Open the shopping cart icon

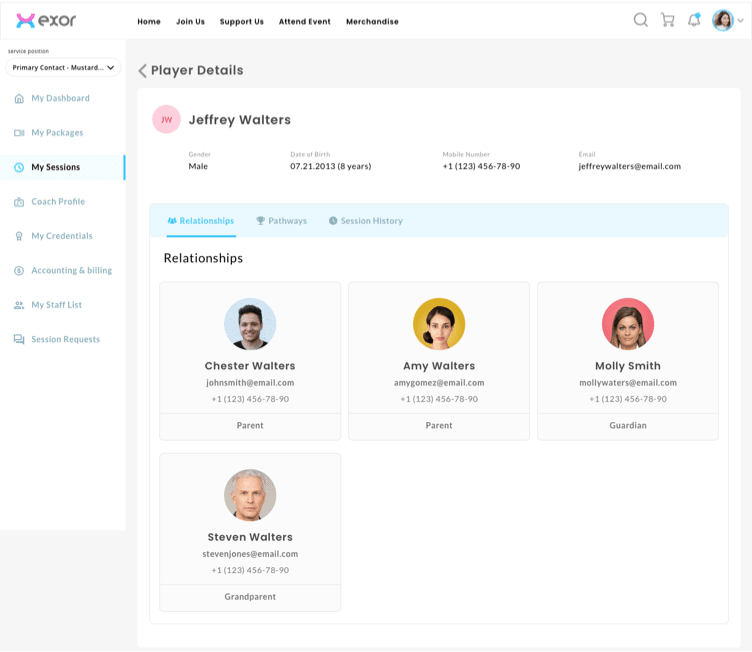(667, 20)
